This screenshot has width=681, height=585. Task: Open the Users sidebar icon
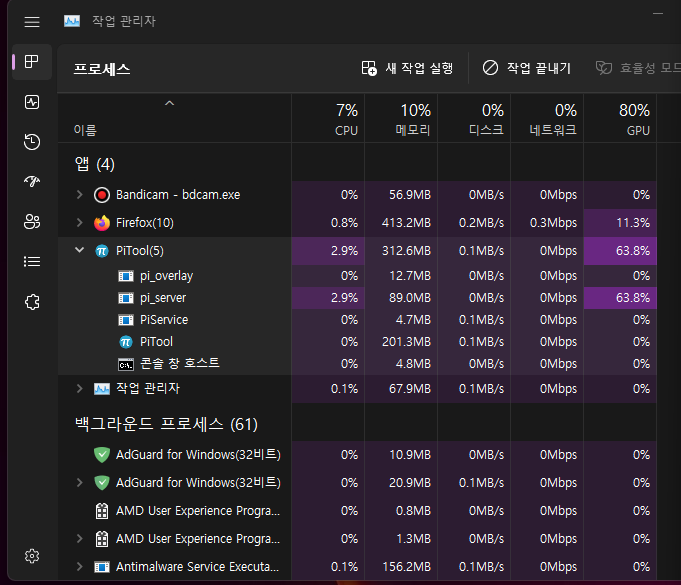[x=32, y=221]
